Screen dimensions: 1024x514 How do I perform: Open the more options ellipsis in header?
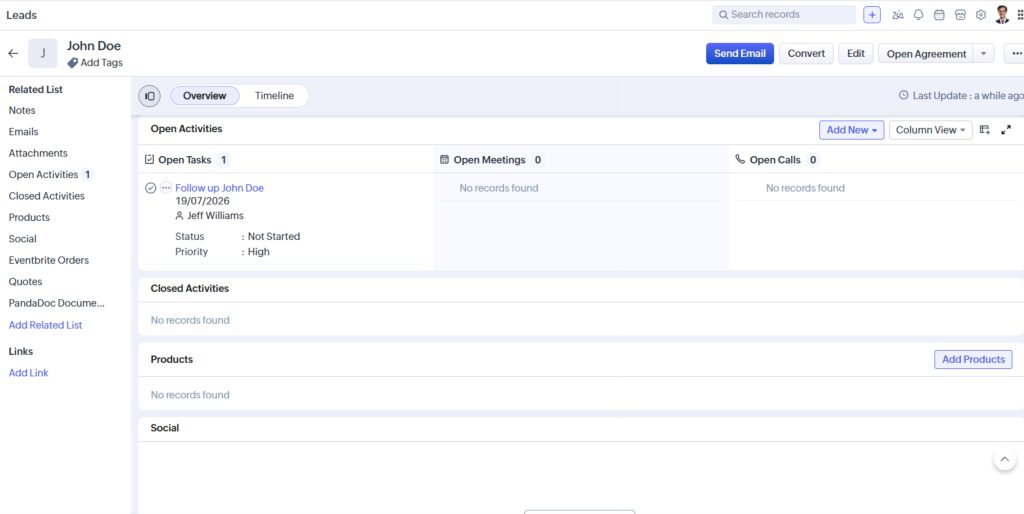tap(1015, 54)
